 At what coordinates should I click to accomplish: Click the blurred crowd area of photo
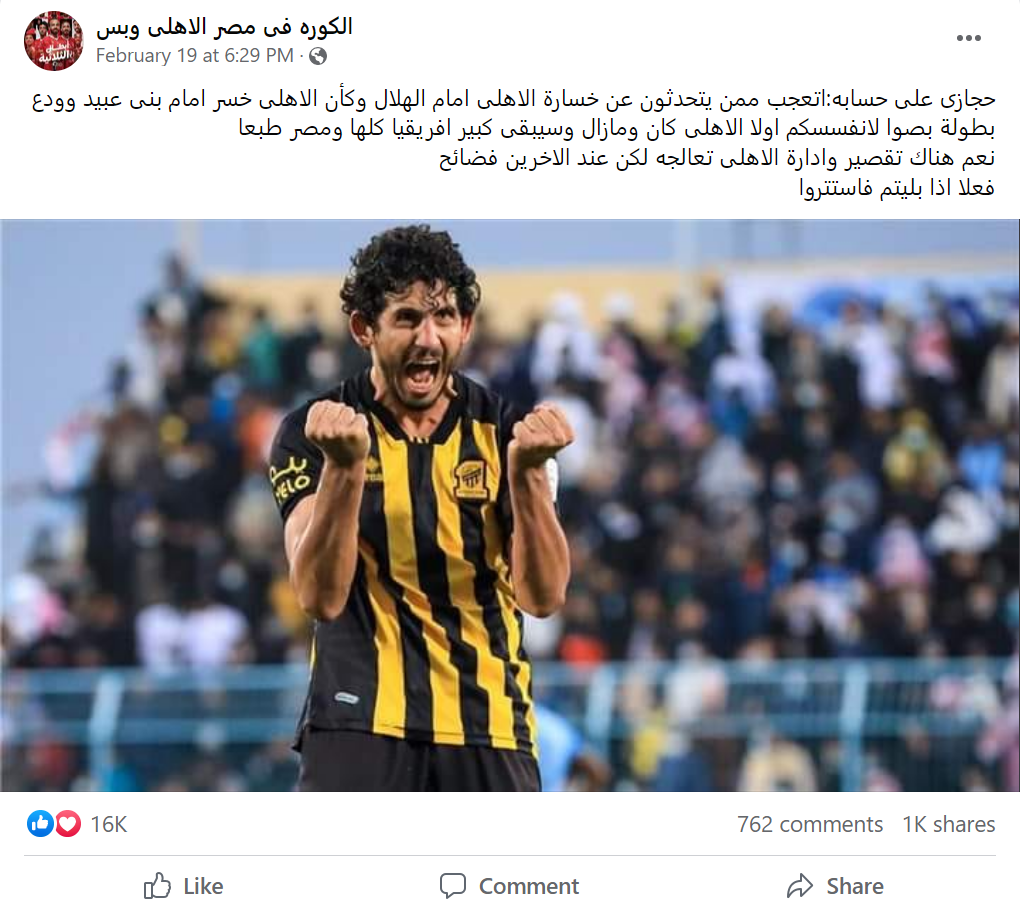click(781, 488)
